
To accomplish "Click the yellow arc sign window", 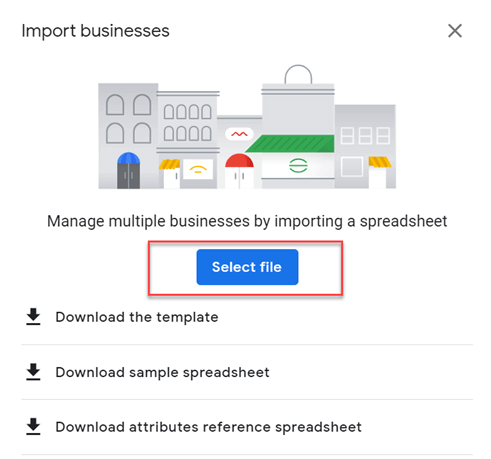I will click(198, 169).
